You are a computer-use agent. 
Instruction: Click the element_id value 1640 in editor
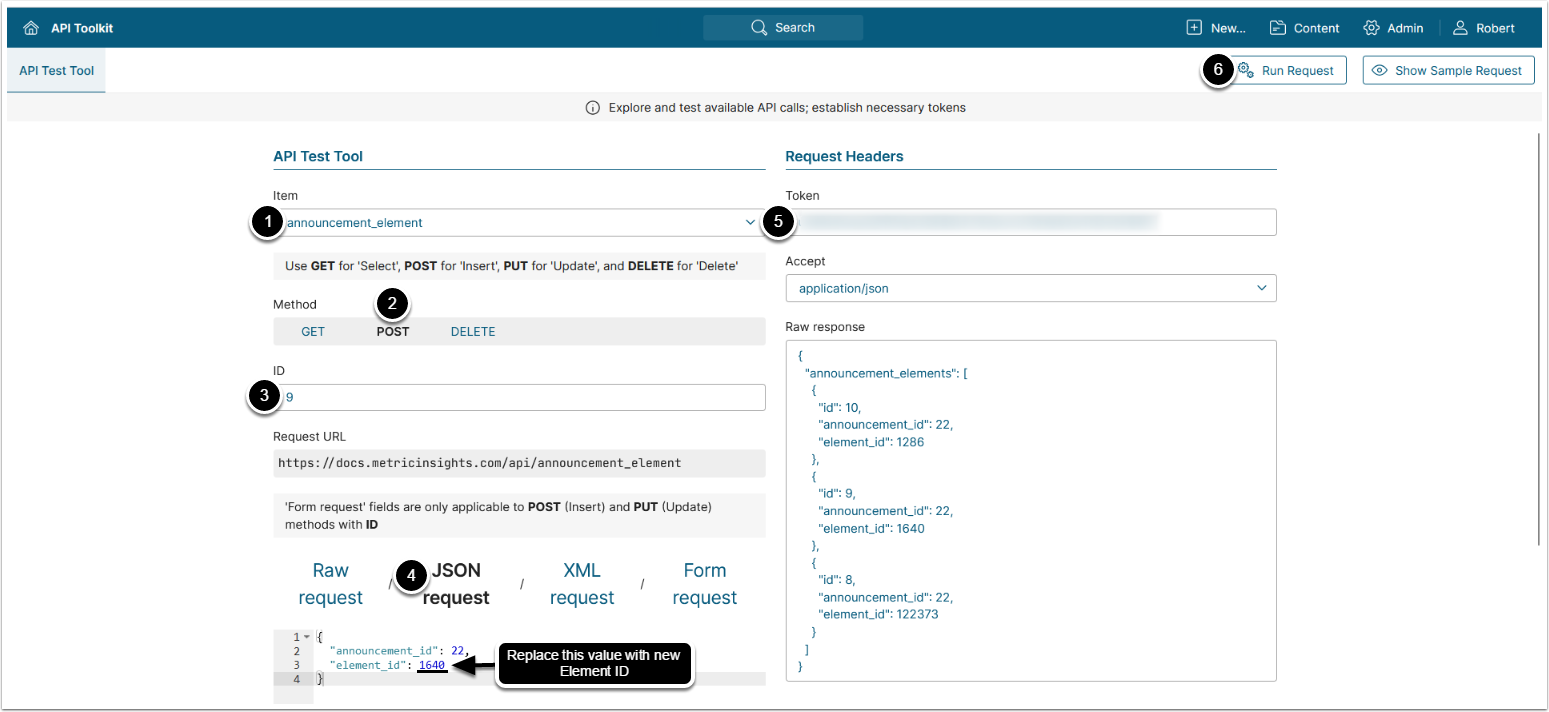point(432,665)
